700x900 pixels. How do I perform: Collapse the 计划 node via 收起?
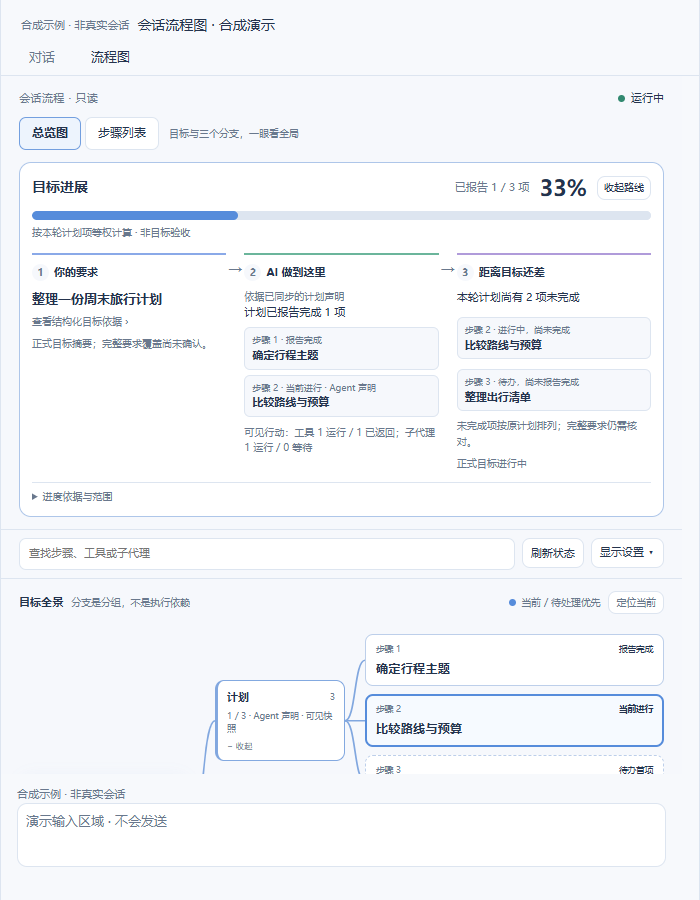pyautogui.click(x=240, y=746)
